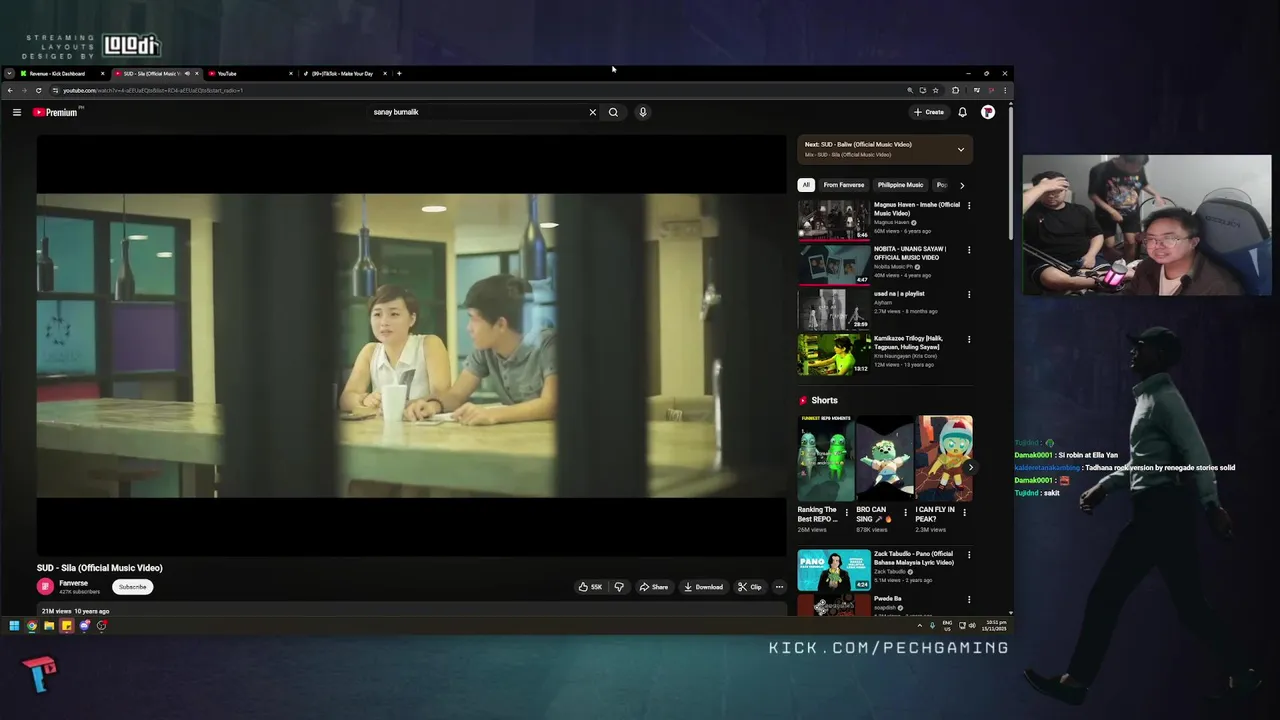
Task: Open the Fanverse channel avatar
Action: pyautogui.click(x=45, y=587)
